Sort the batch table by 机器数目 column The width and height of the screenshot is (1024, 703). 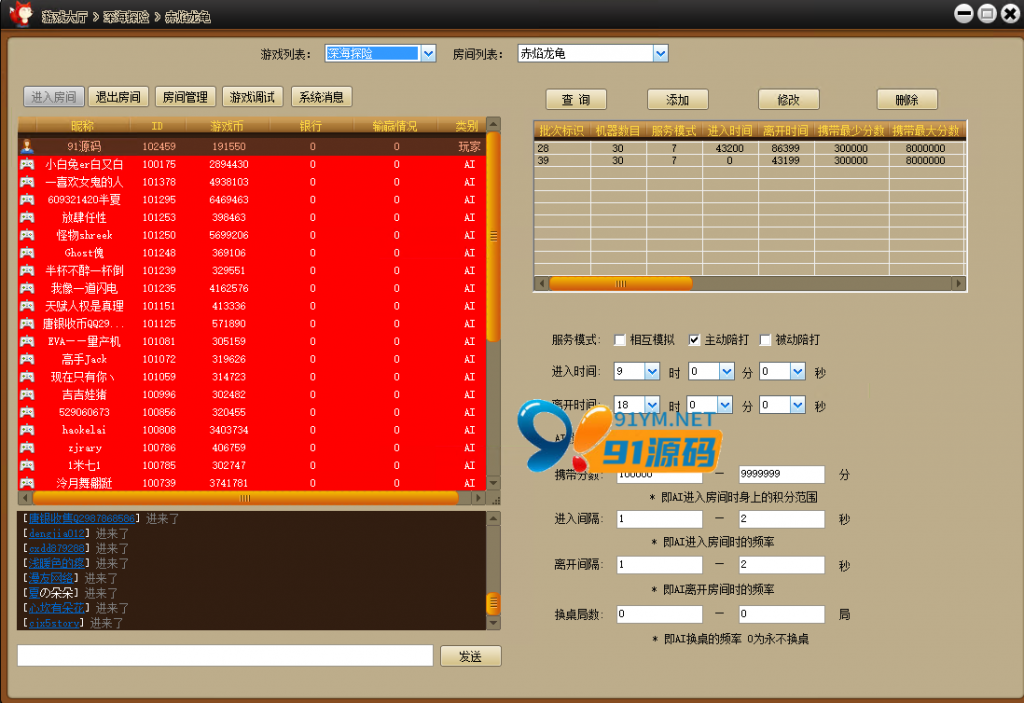(618, 131)
